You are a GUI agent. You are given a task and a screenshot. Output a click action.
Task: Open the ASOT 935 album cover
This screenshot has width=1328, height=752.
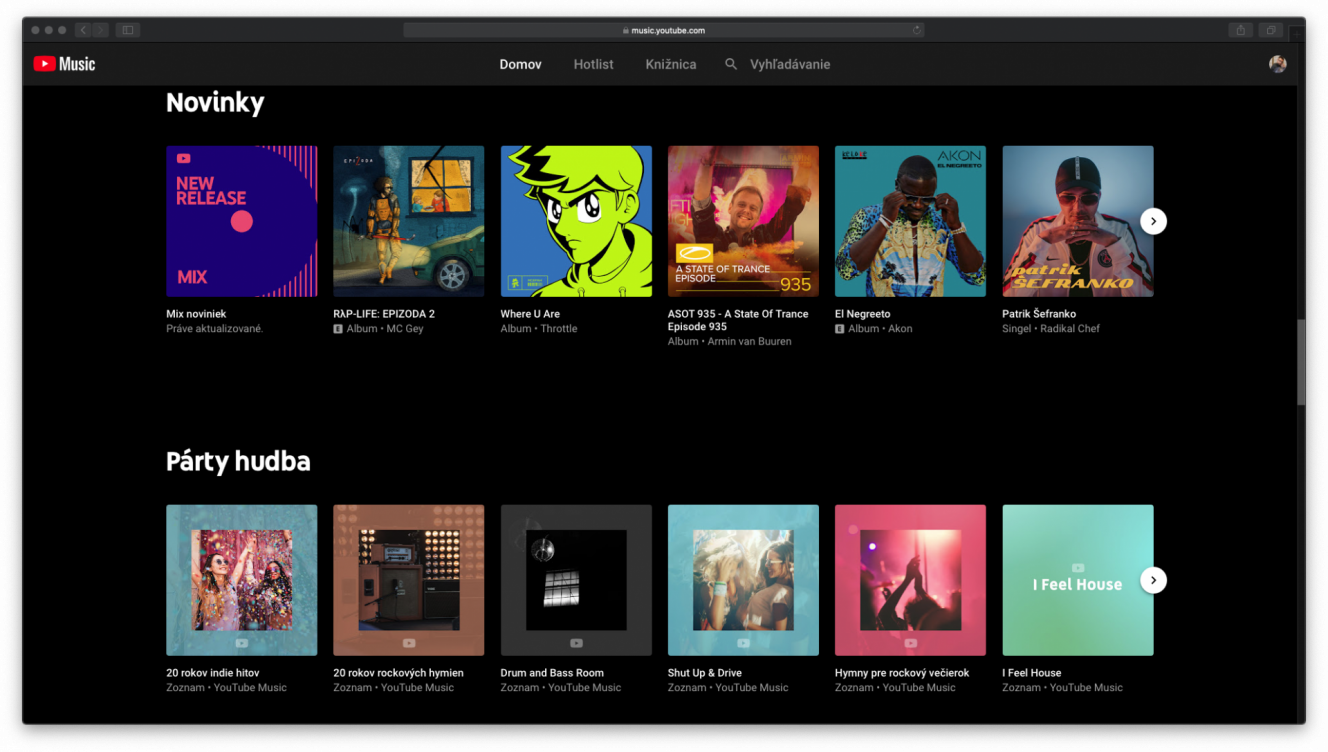(743, 221)
